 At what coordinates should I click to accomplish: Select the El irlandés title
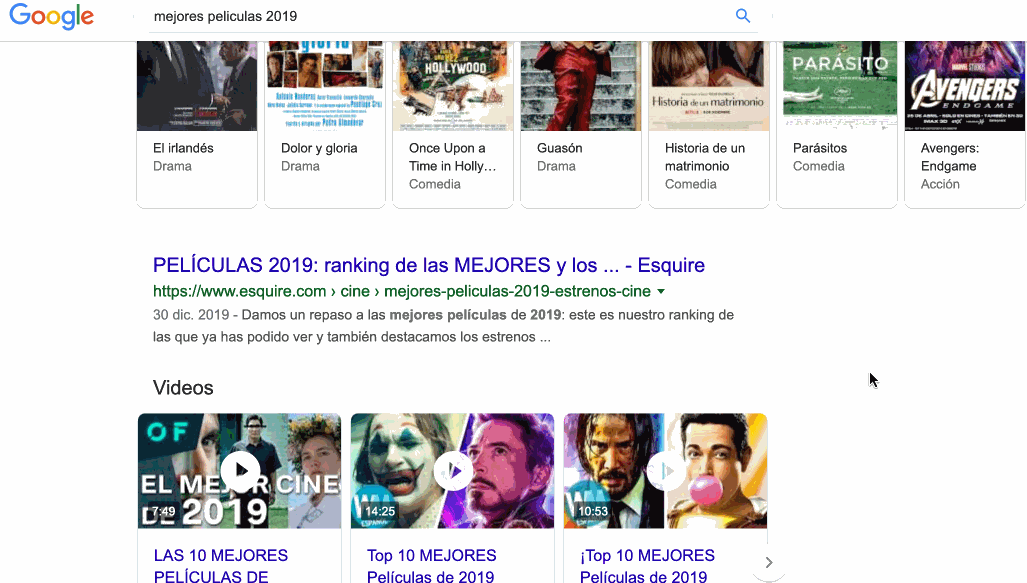point(183,148)
